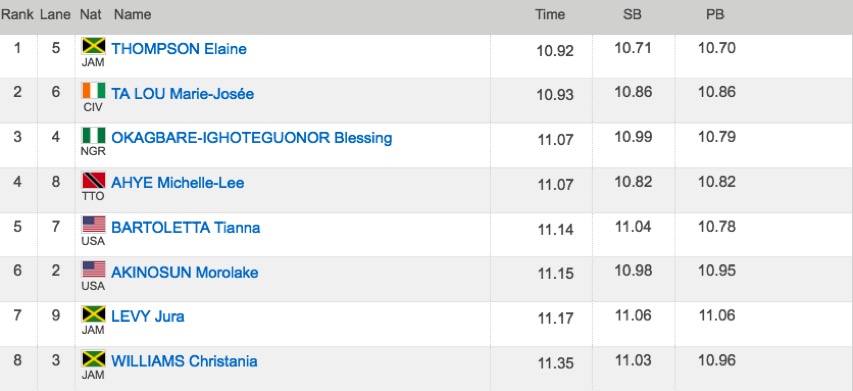Click the Jamaica flag beside LEVY Jura
Viewport: 853px width, 391px height.
(94, 314)
